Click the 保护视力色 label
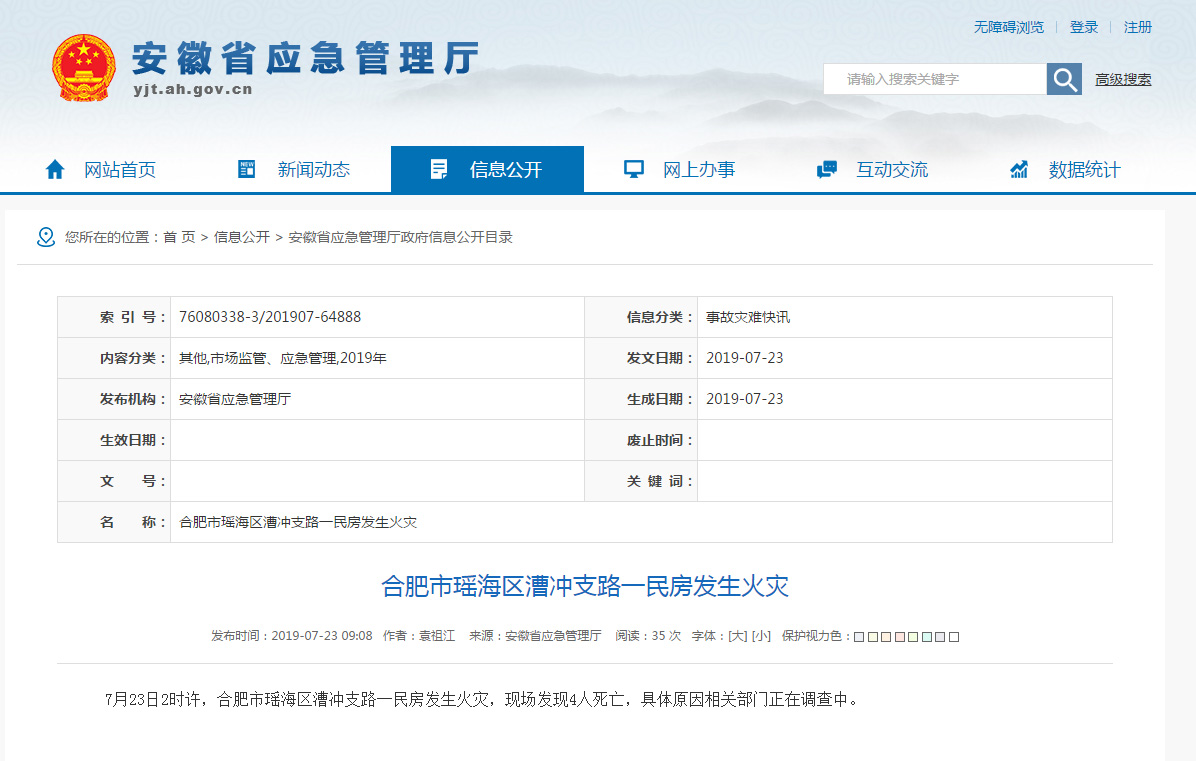 (x=815, y=636)
